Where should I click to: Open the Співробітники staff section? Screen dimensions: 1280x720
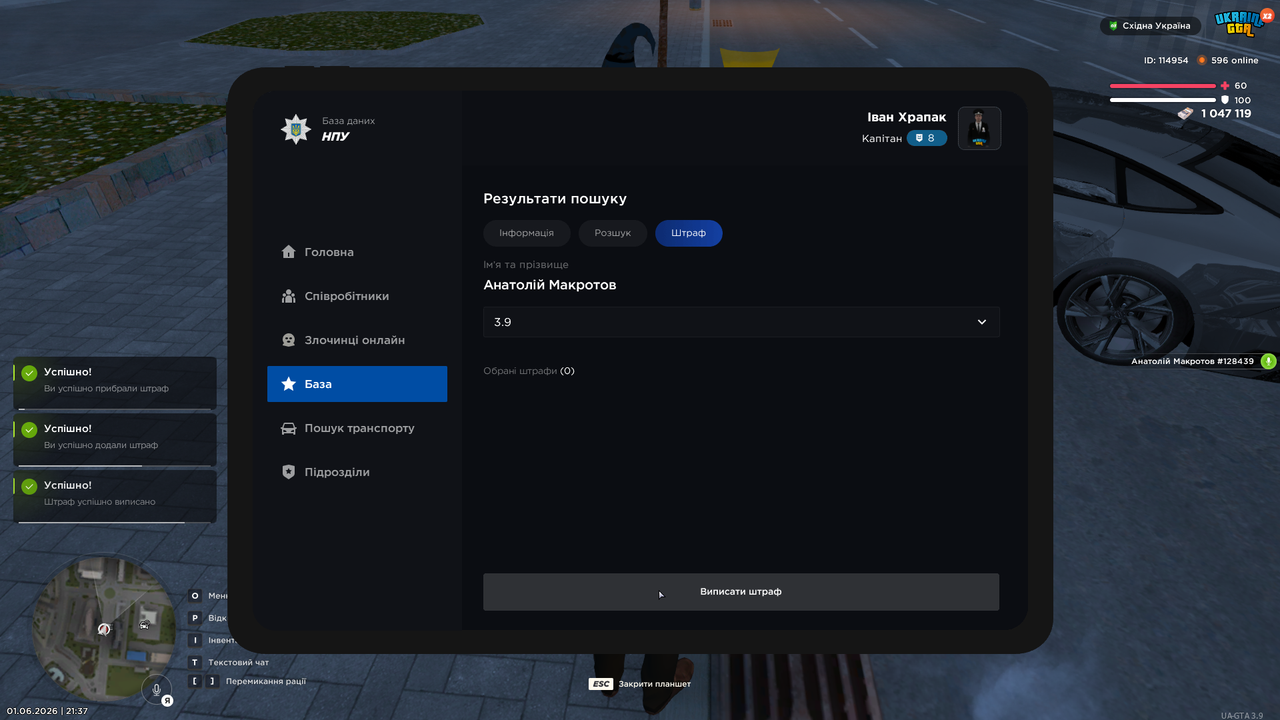coord(357,296)
